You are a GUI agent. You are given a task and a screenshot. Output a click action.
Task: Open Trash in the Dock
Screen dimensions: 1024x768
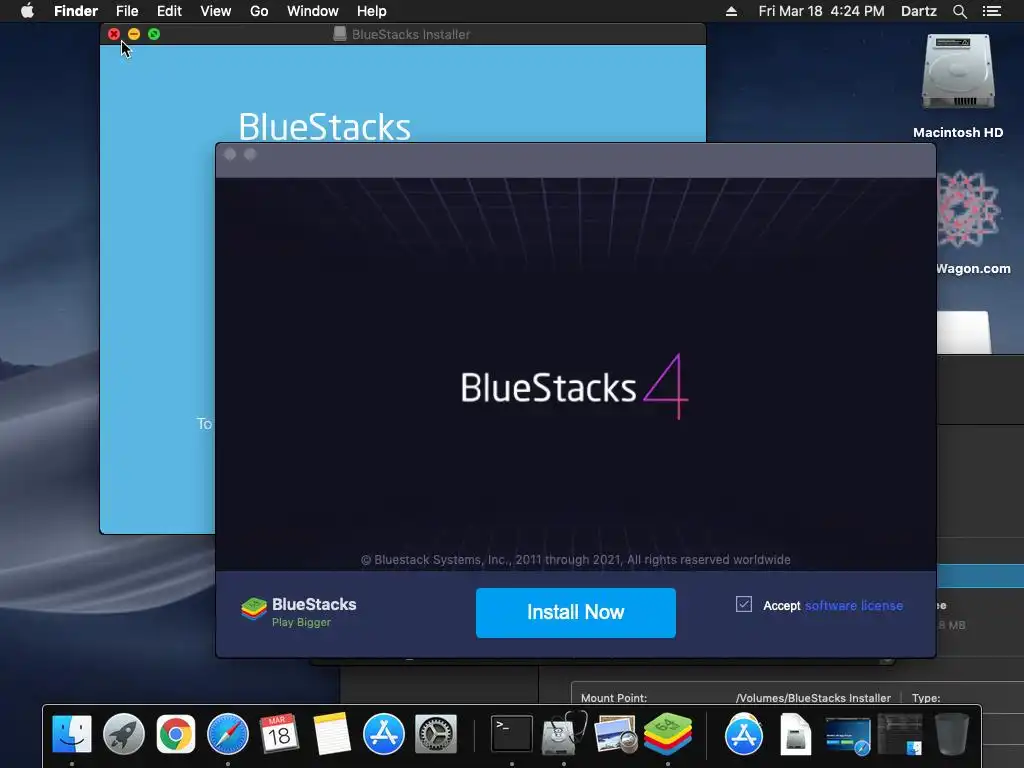tap(952, 734)
